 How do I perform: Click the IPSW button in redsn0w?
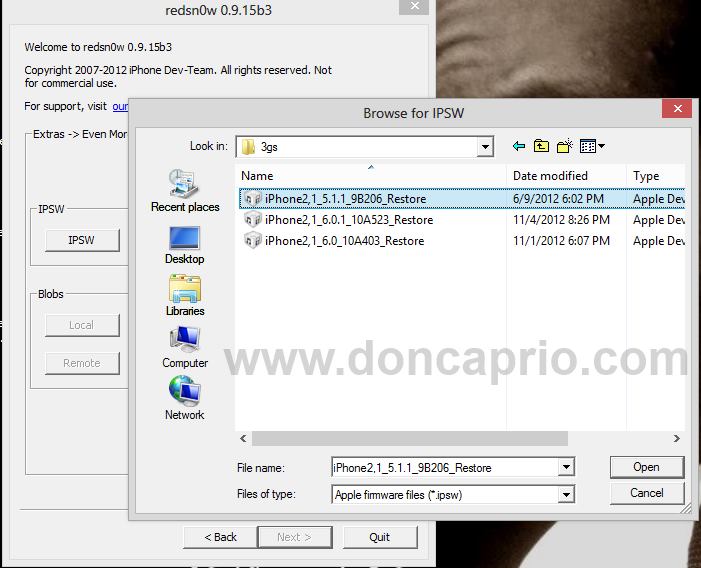tap(82, 240)
